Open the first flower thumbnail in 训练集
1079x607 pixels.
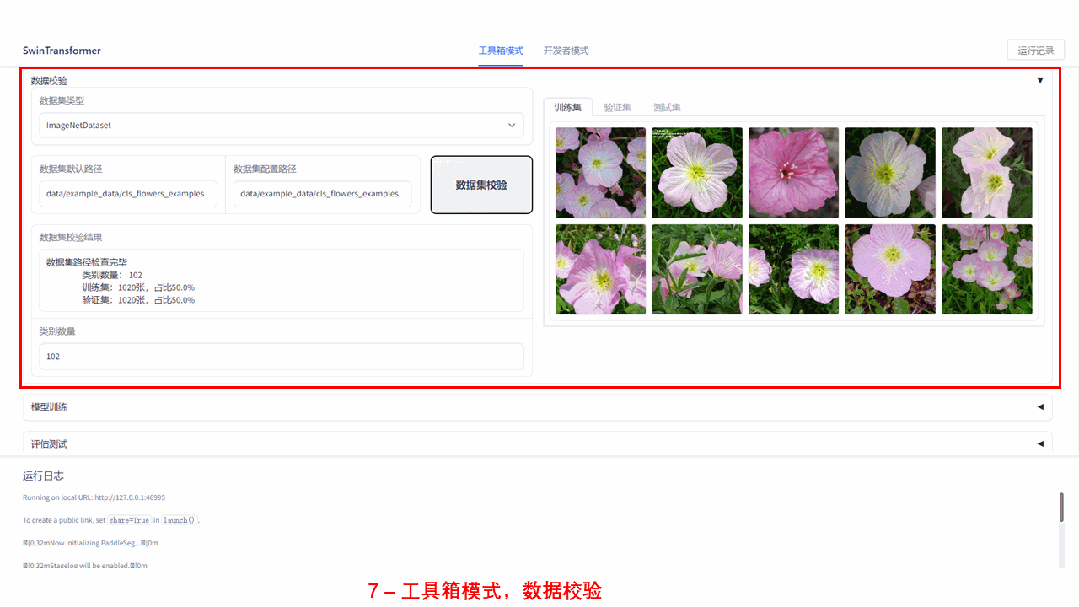tap(600, 172)
